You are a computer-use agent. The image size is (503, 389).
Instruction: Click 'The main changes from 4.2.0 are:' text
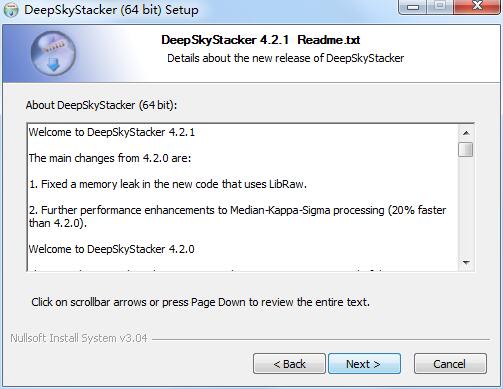tap(110, 158)
